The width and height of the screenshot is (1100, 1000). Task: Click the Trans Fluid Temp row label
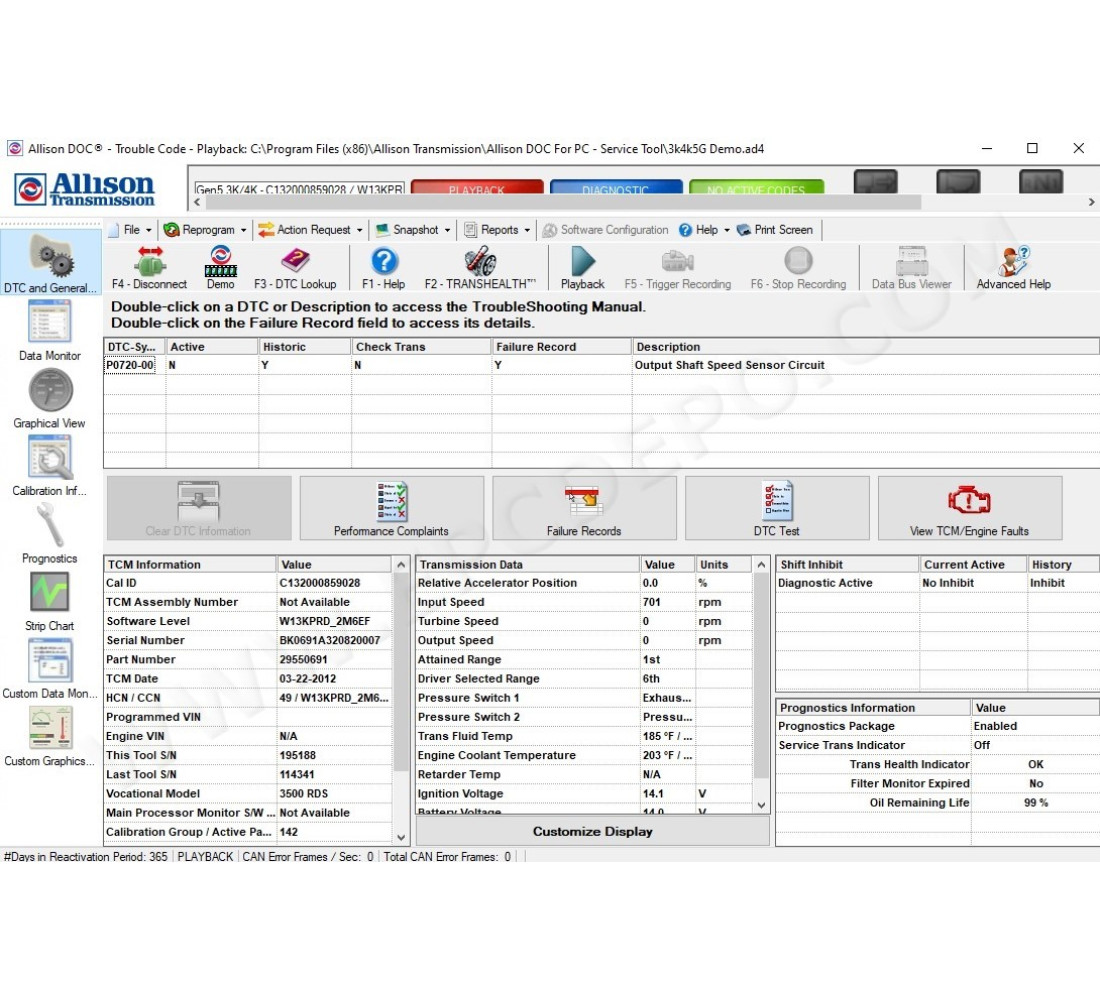point(465,736)
